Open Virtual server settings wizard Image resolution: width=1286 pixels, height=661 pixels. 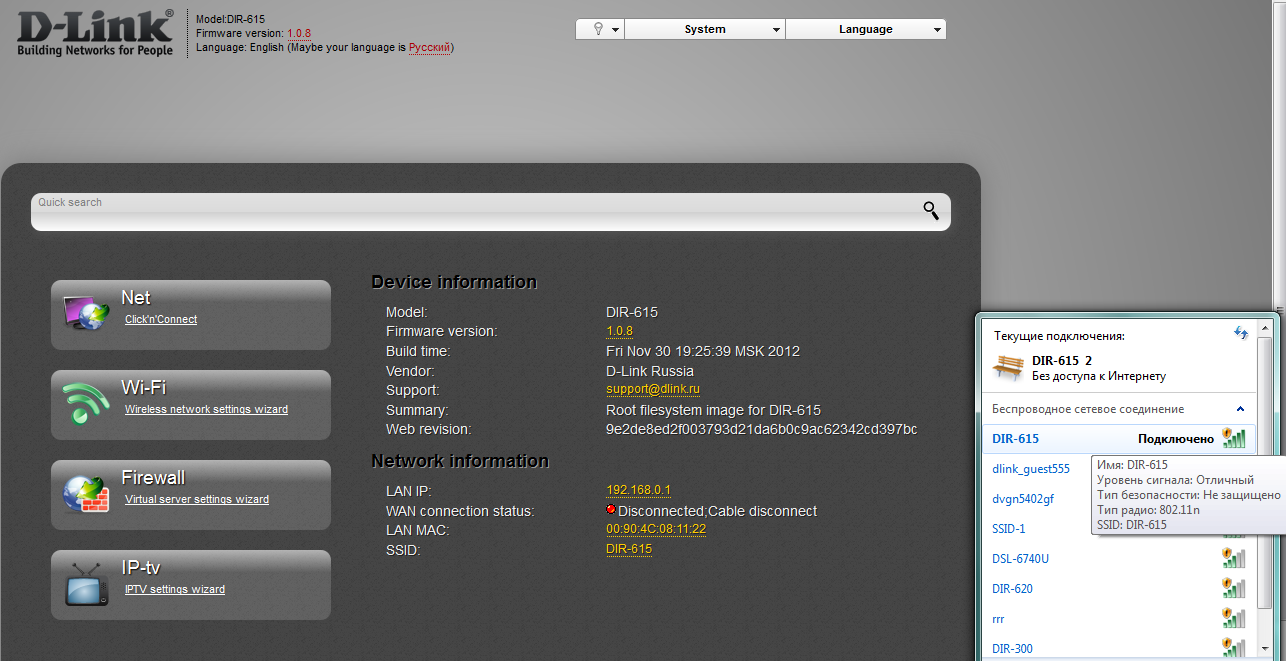(x=197, y=500)
